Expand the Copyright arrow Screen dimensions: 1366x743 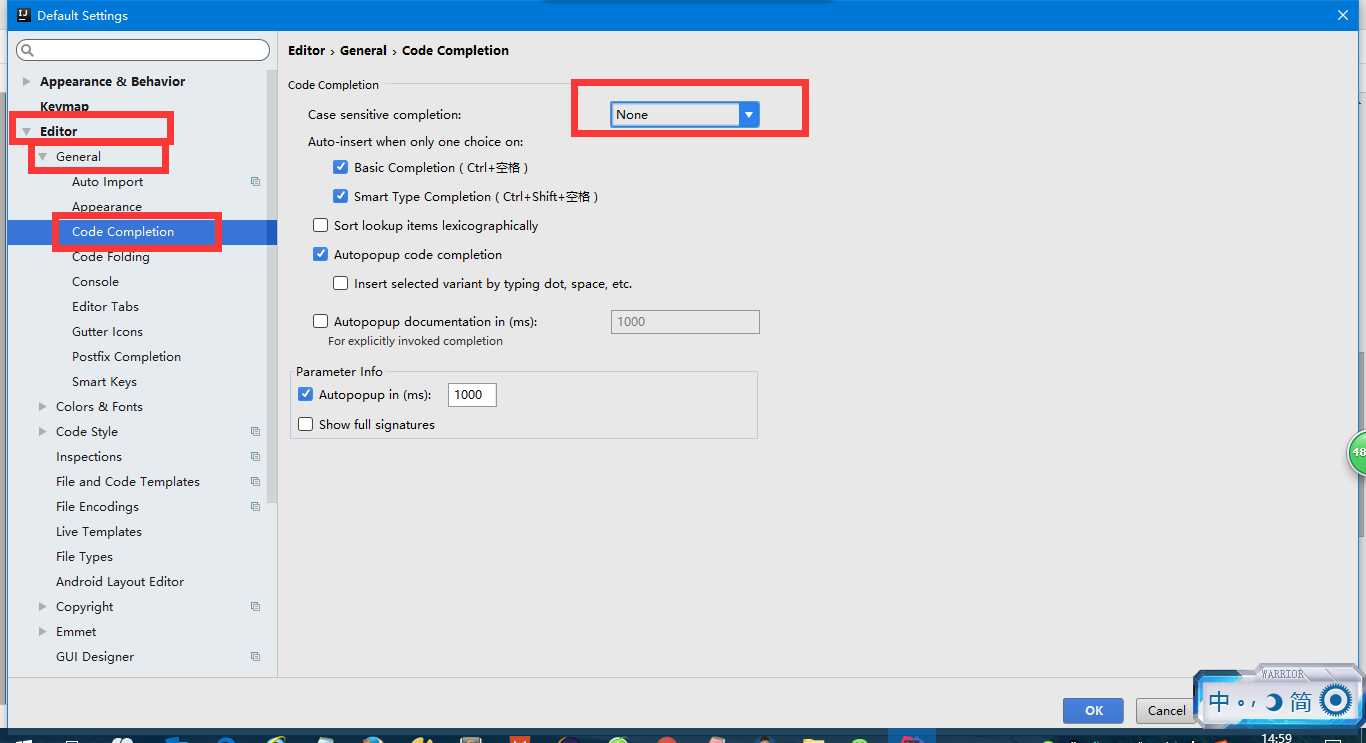click(43, 607)
